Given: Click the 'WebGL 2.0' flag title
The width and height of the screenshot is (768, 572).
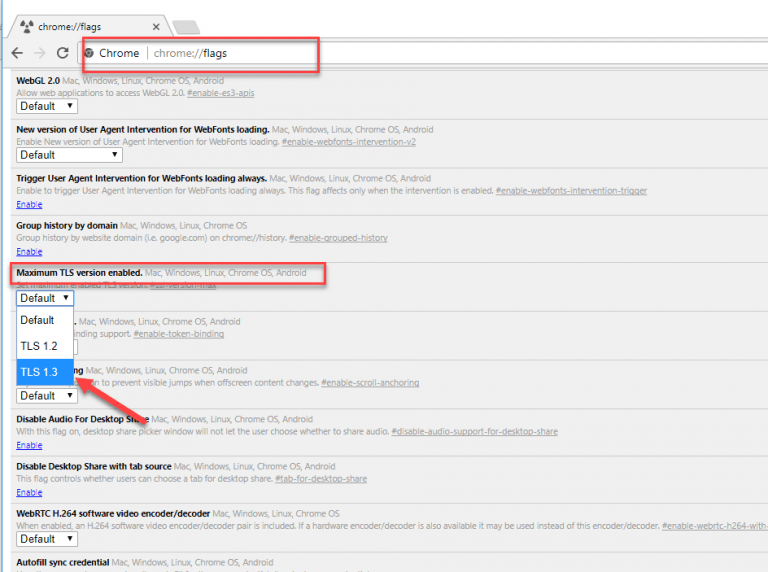Looking at the screenshot, I should click(38, 81).
